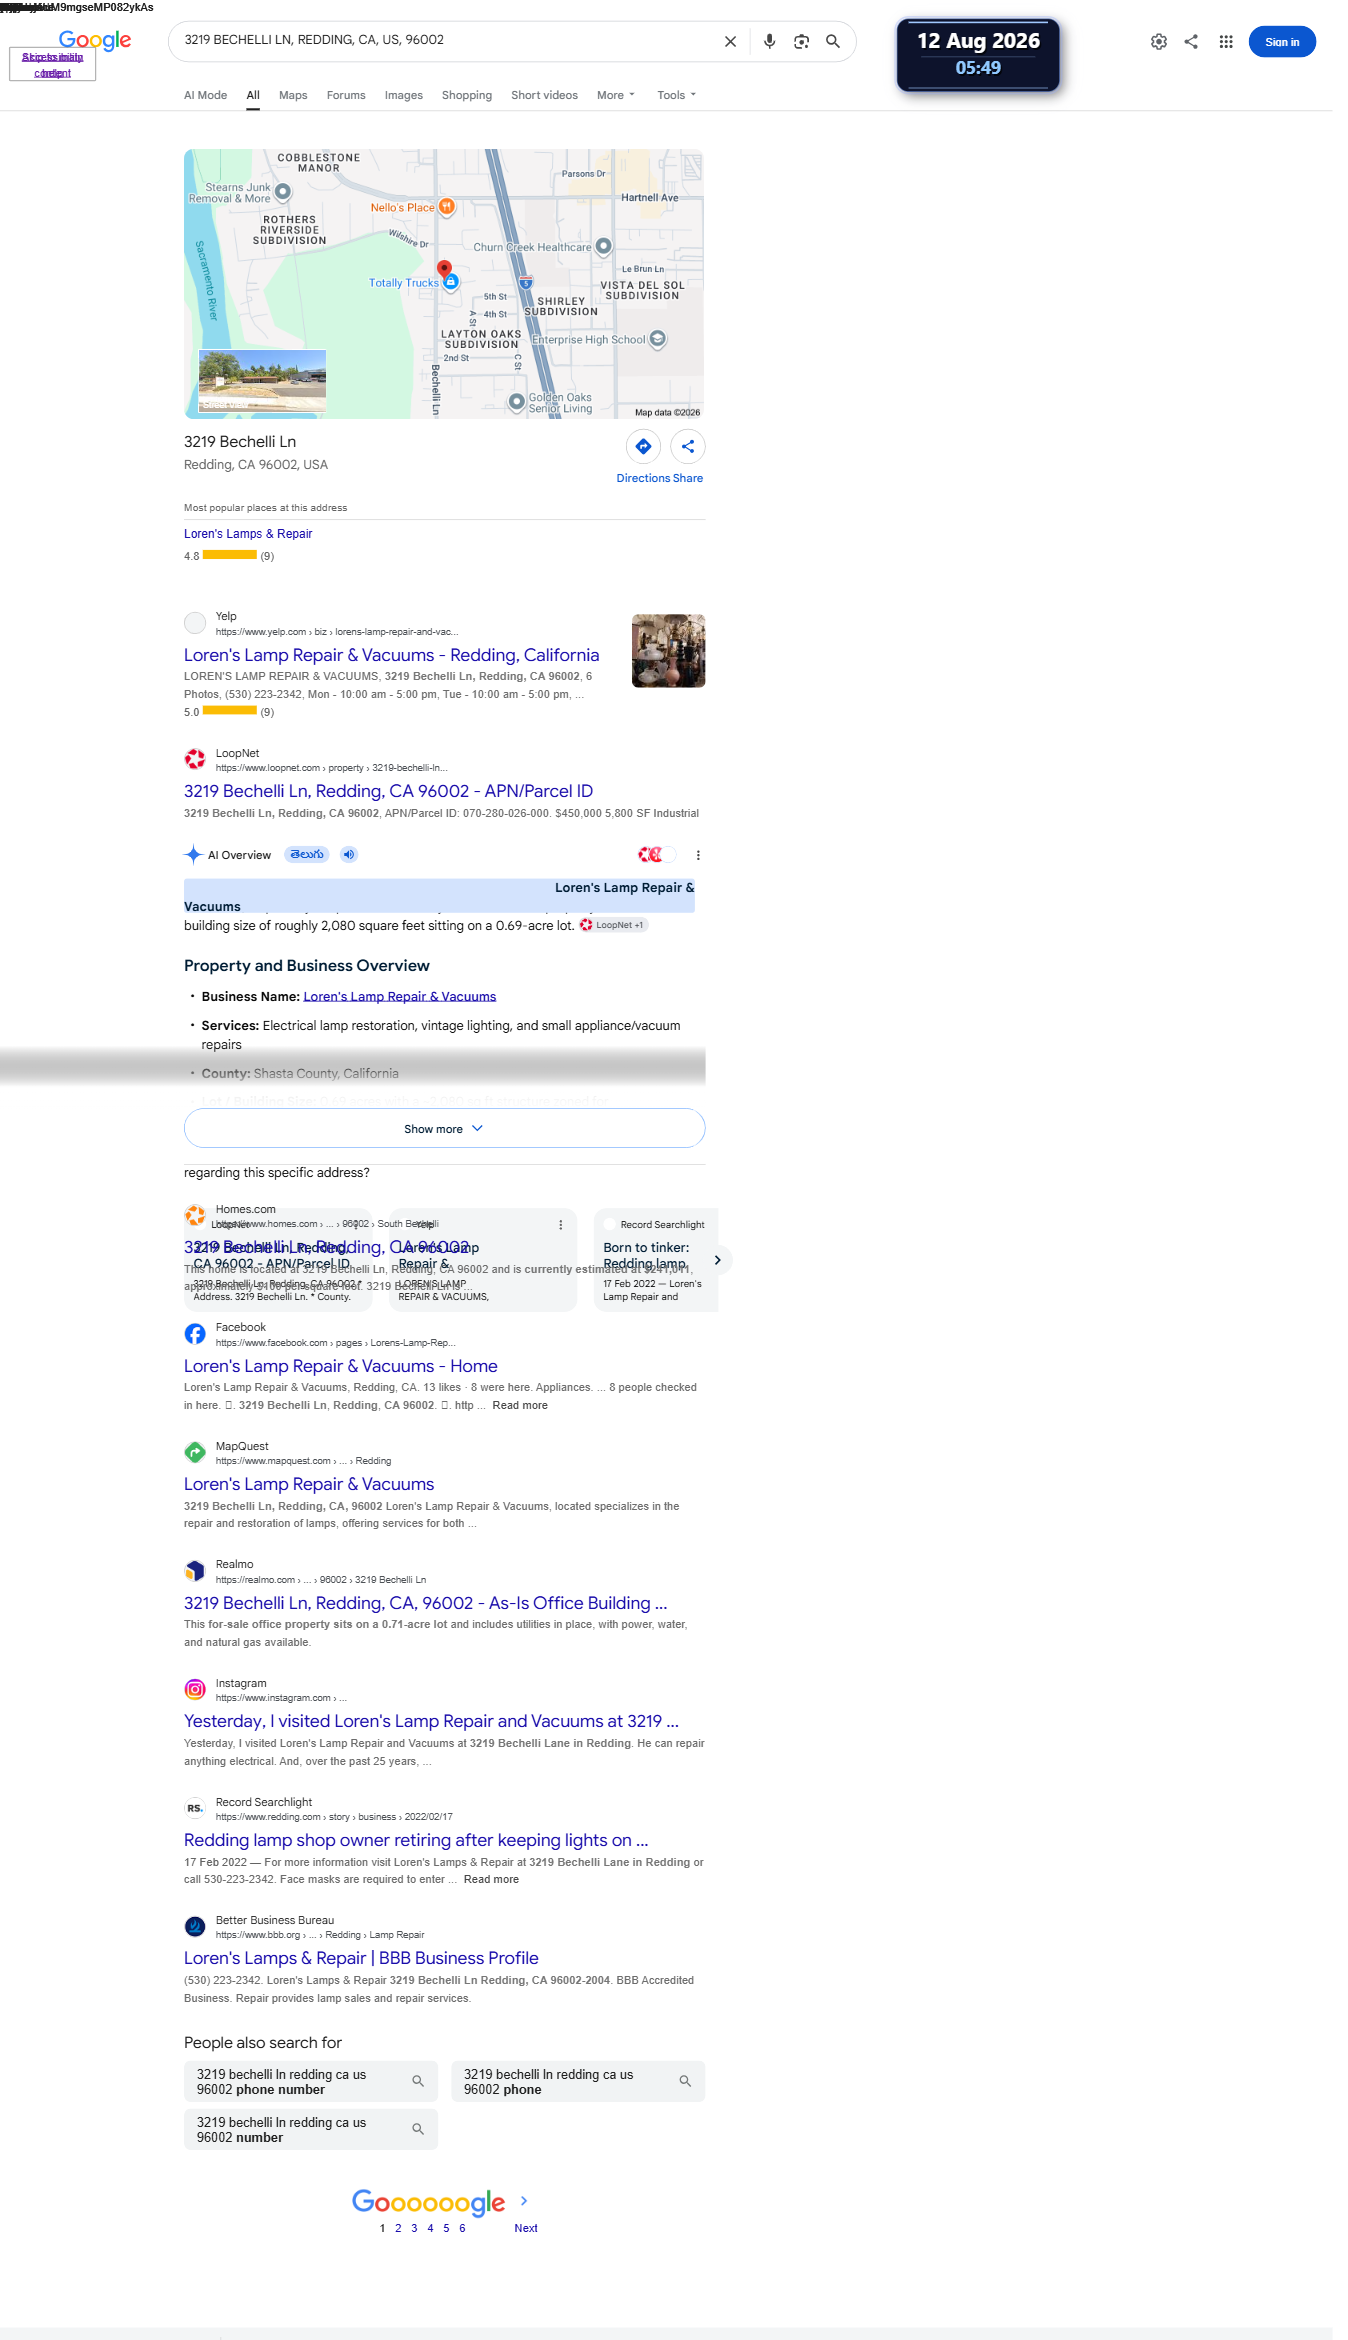Click the Enterprise High School map marker
This screenshot has height=2340, width=1348.
click(x=657, y=339)
